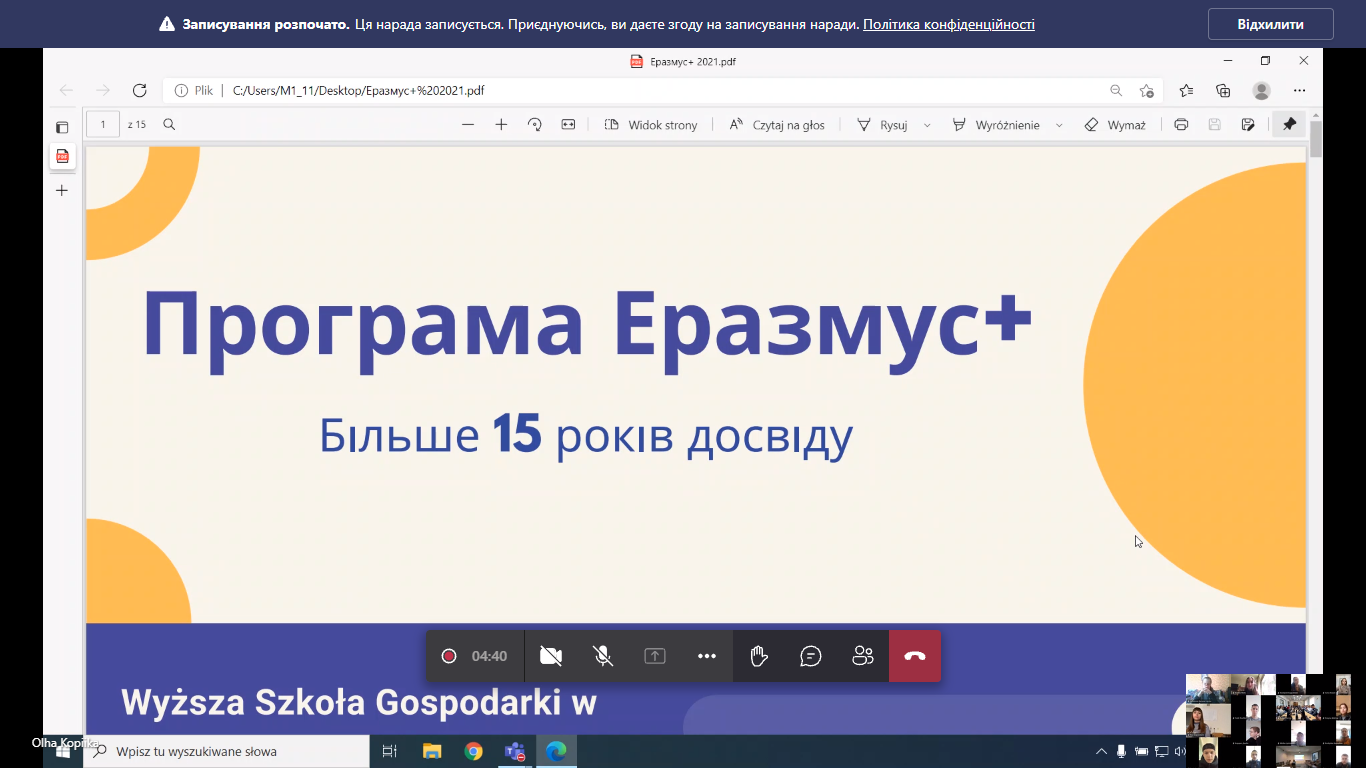Reload the PDF with the refresh icon
This screenshot has width=1366, height=768.
pyautogui.click(x=140, y=90)
